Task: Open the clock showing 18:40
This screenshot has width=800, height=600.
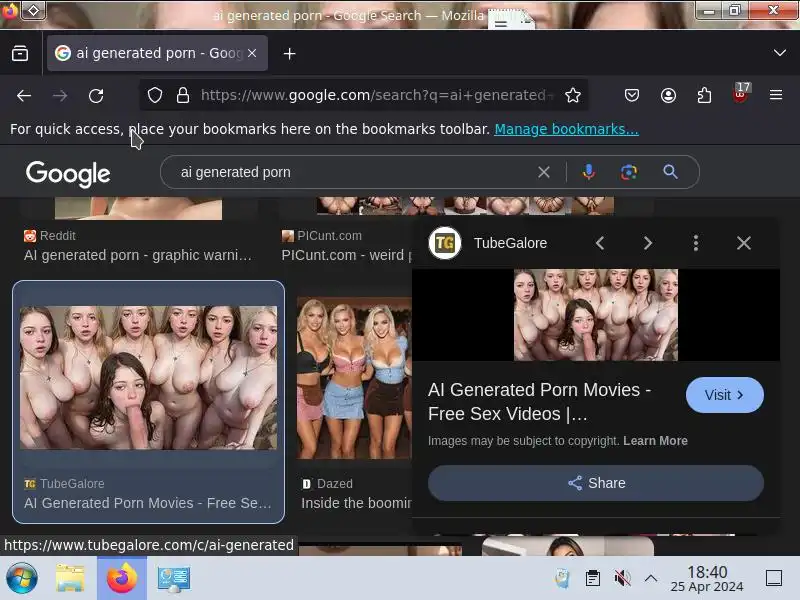Action: pyautogui.click(x=707, y=579)
